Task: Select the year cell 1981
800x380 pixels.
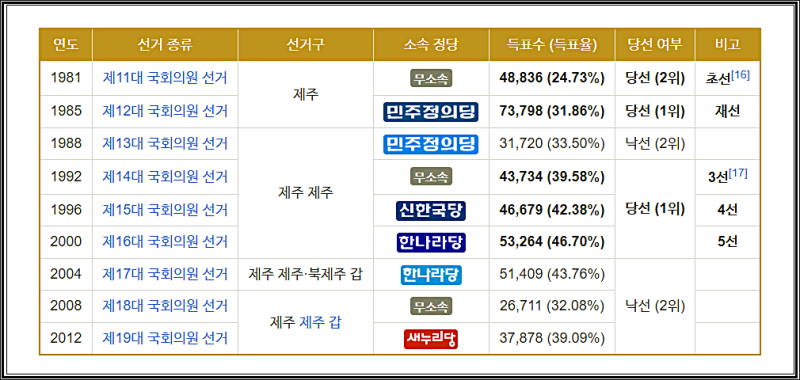Action: (x=66, y=78)
